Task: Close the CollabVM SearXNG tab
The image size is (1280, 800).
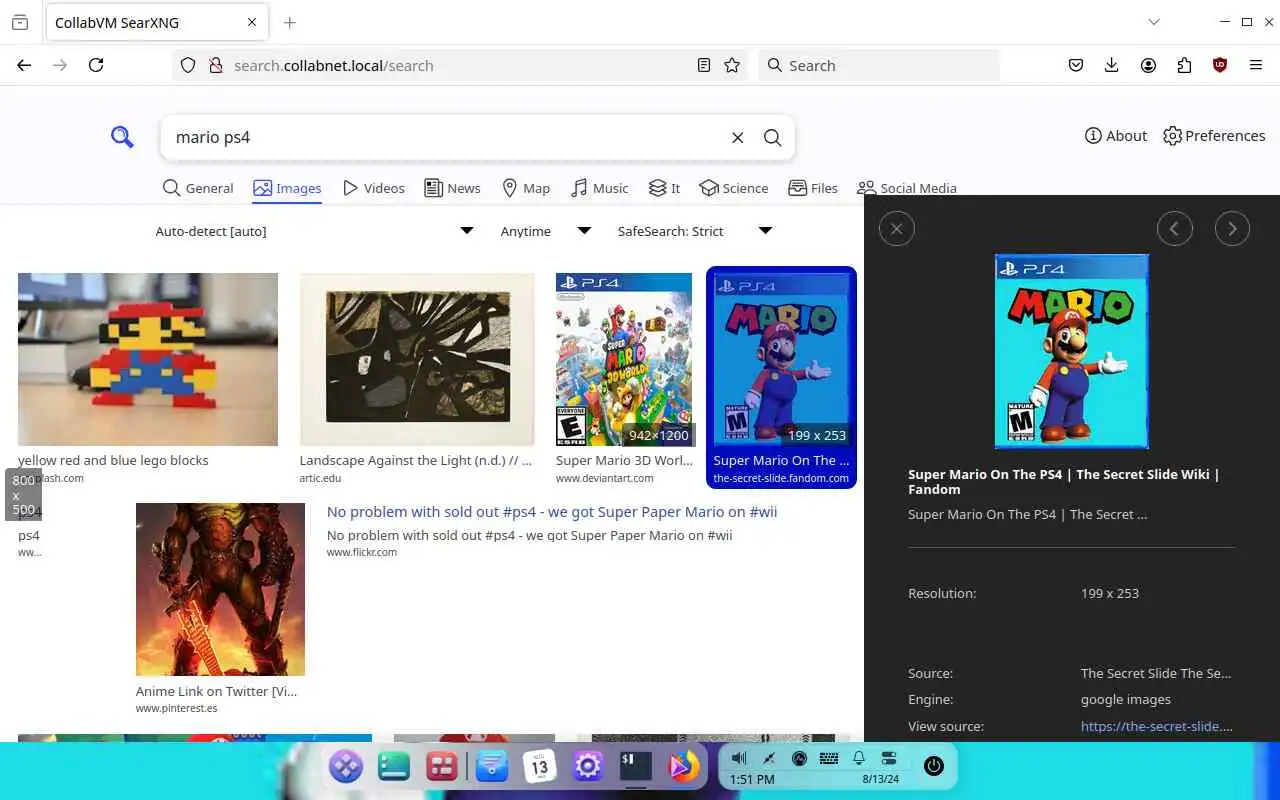Action: click(x=252, y=22)
